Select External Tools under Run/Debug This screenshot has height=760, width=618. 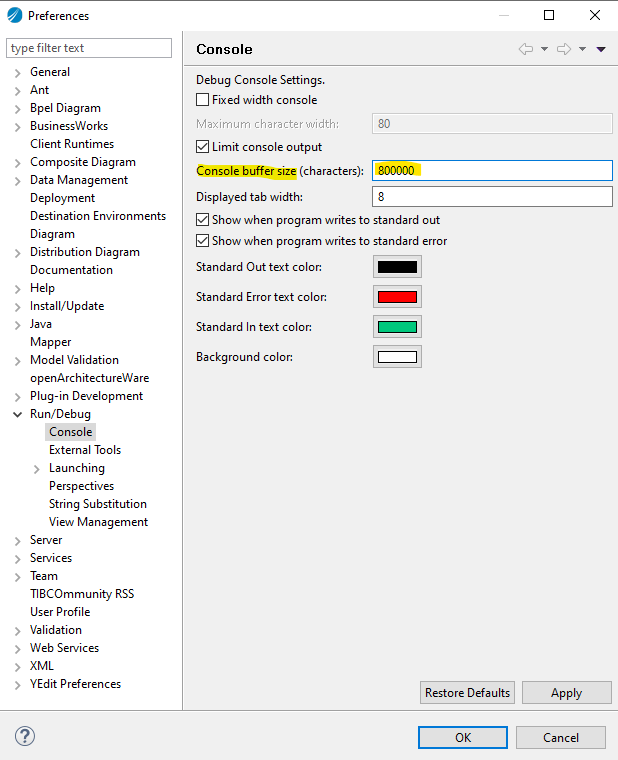click(x=85, y=450)
